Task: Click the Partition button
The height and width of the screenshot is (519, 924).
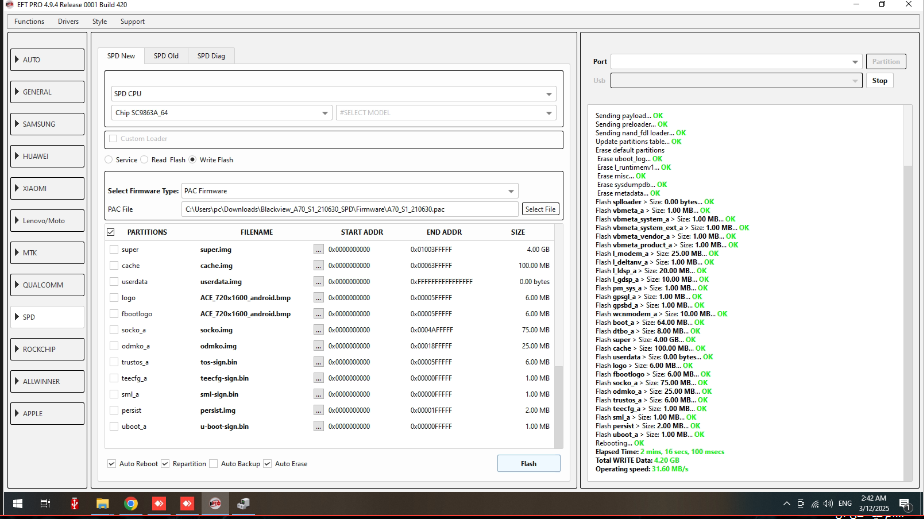Action: coord(886,61)
